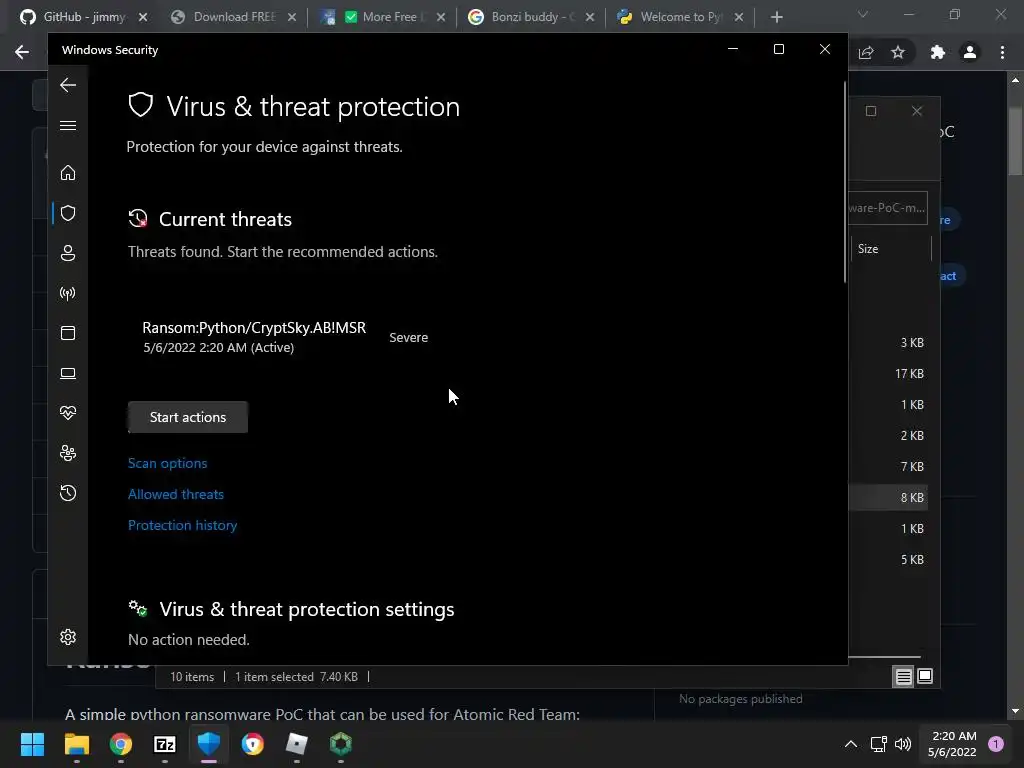The height and width of the screenshot is (768, 1024).
Task: Open Protection history clock sidebar icon
Action: click(68, 493)
